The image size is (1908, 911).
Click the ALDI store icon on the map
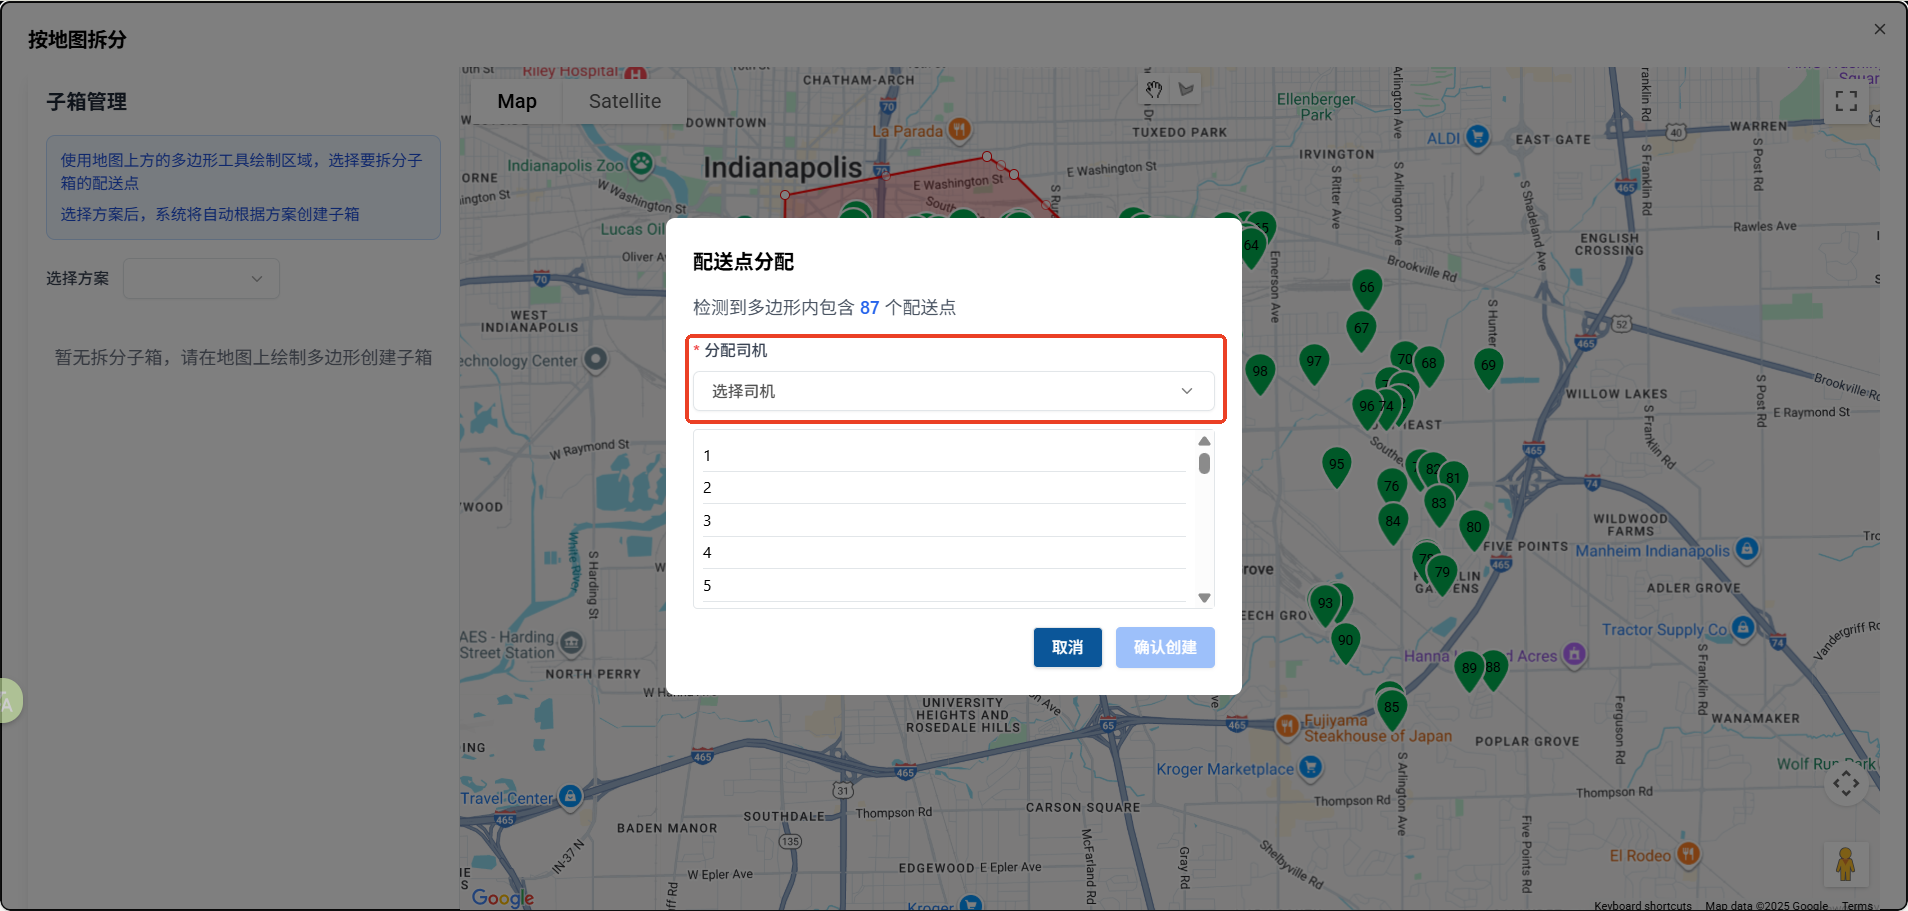(1476, 136)
